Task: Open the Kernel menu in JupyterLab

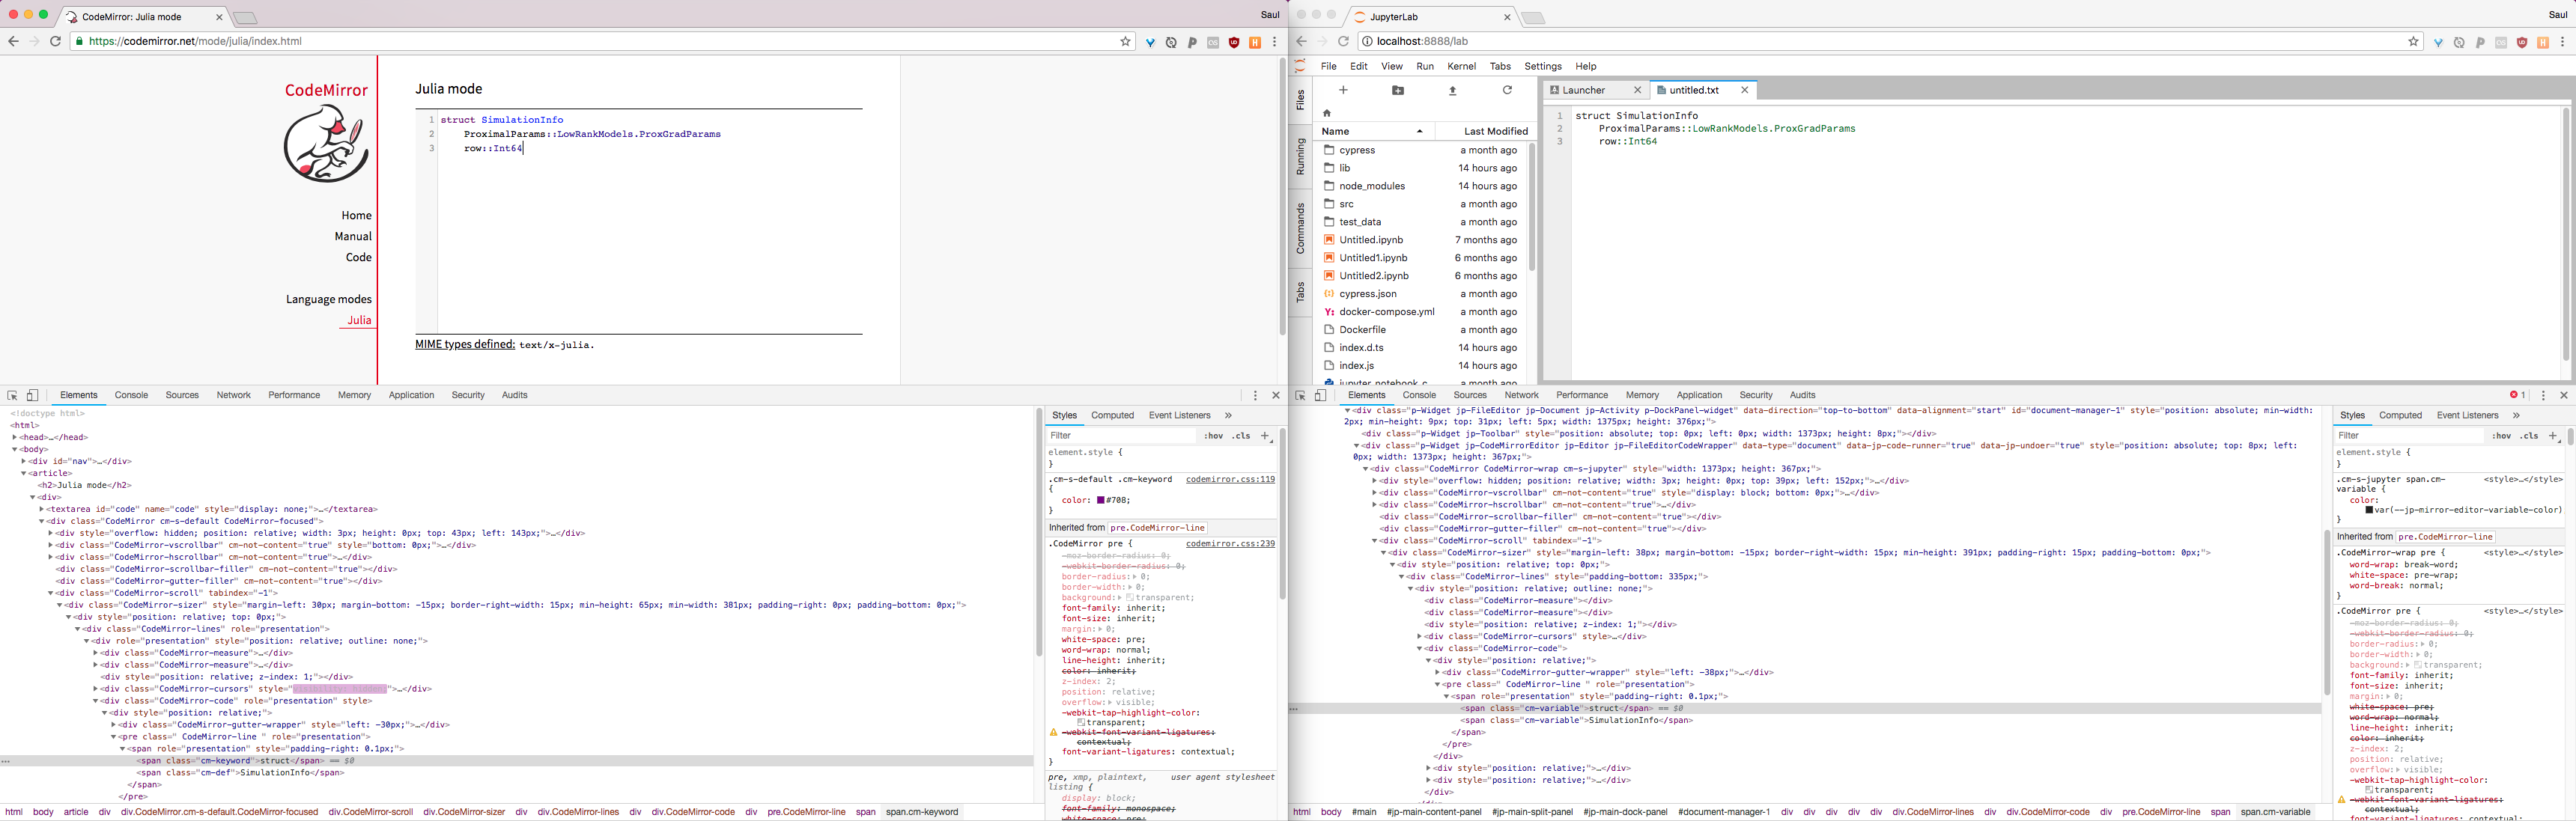Action: (1461, 66)
